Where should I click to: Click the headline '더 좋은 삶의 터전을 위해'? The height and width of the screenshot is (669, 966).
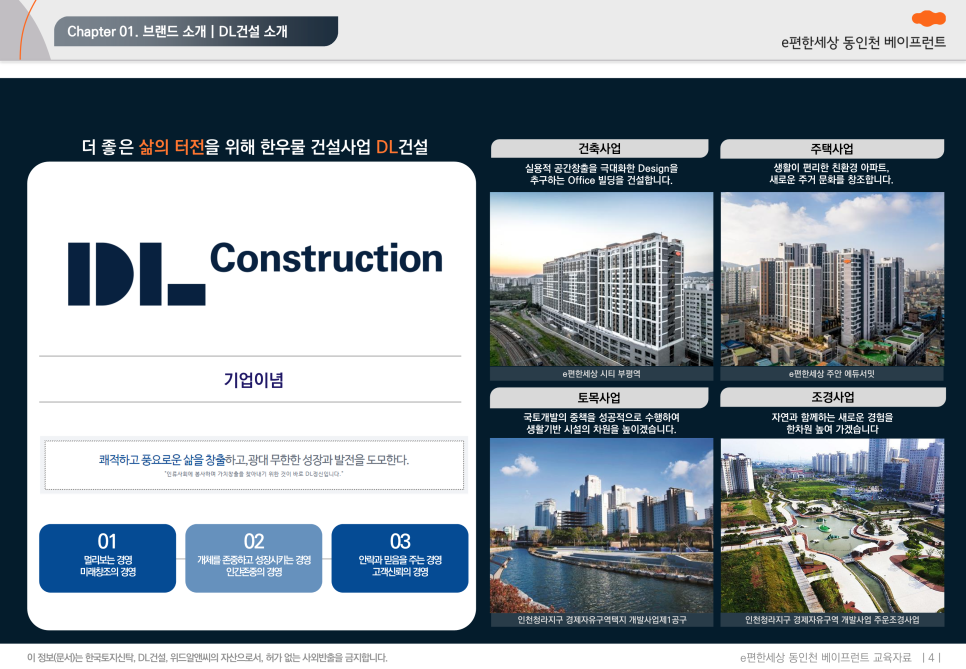tap(168, 147)
